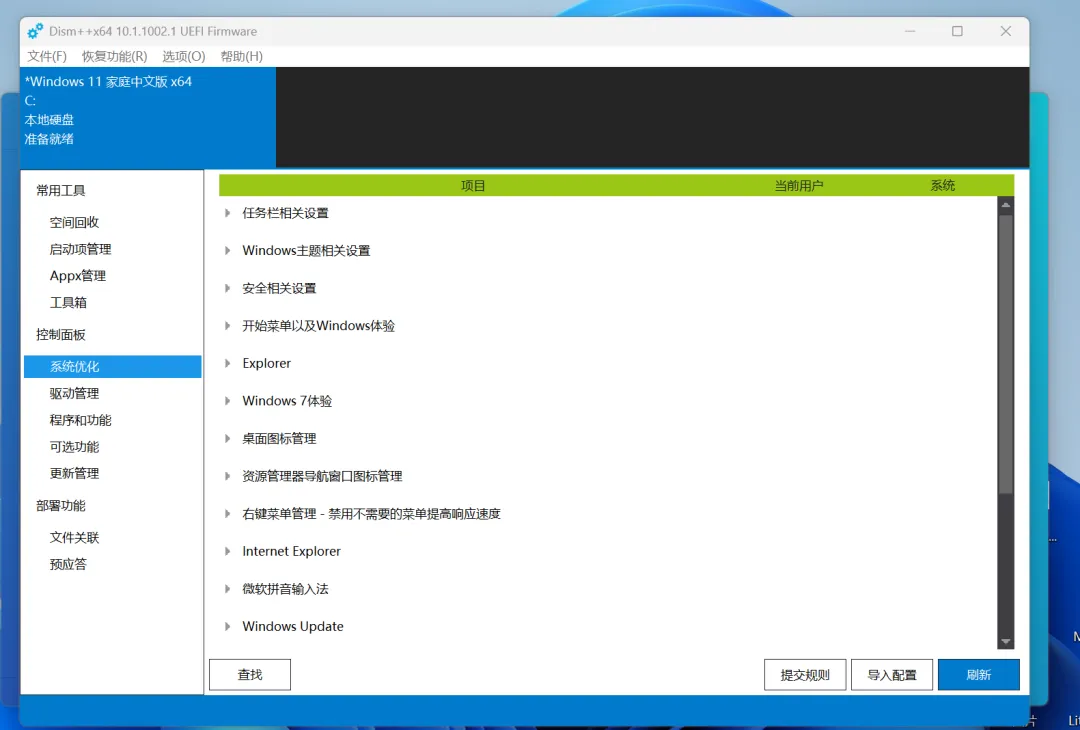
Task: Click the 任务栏相关设置 row text
Action: 285,213
